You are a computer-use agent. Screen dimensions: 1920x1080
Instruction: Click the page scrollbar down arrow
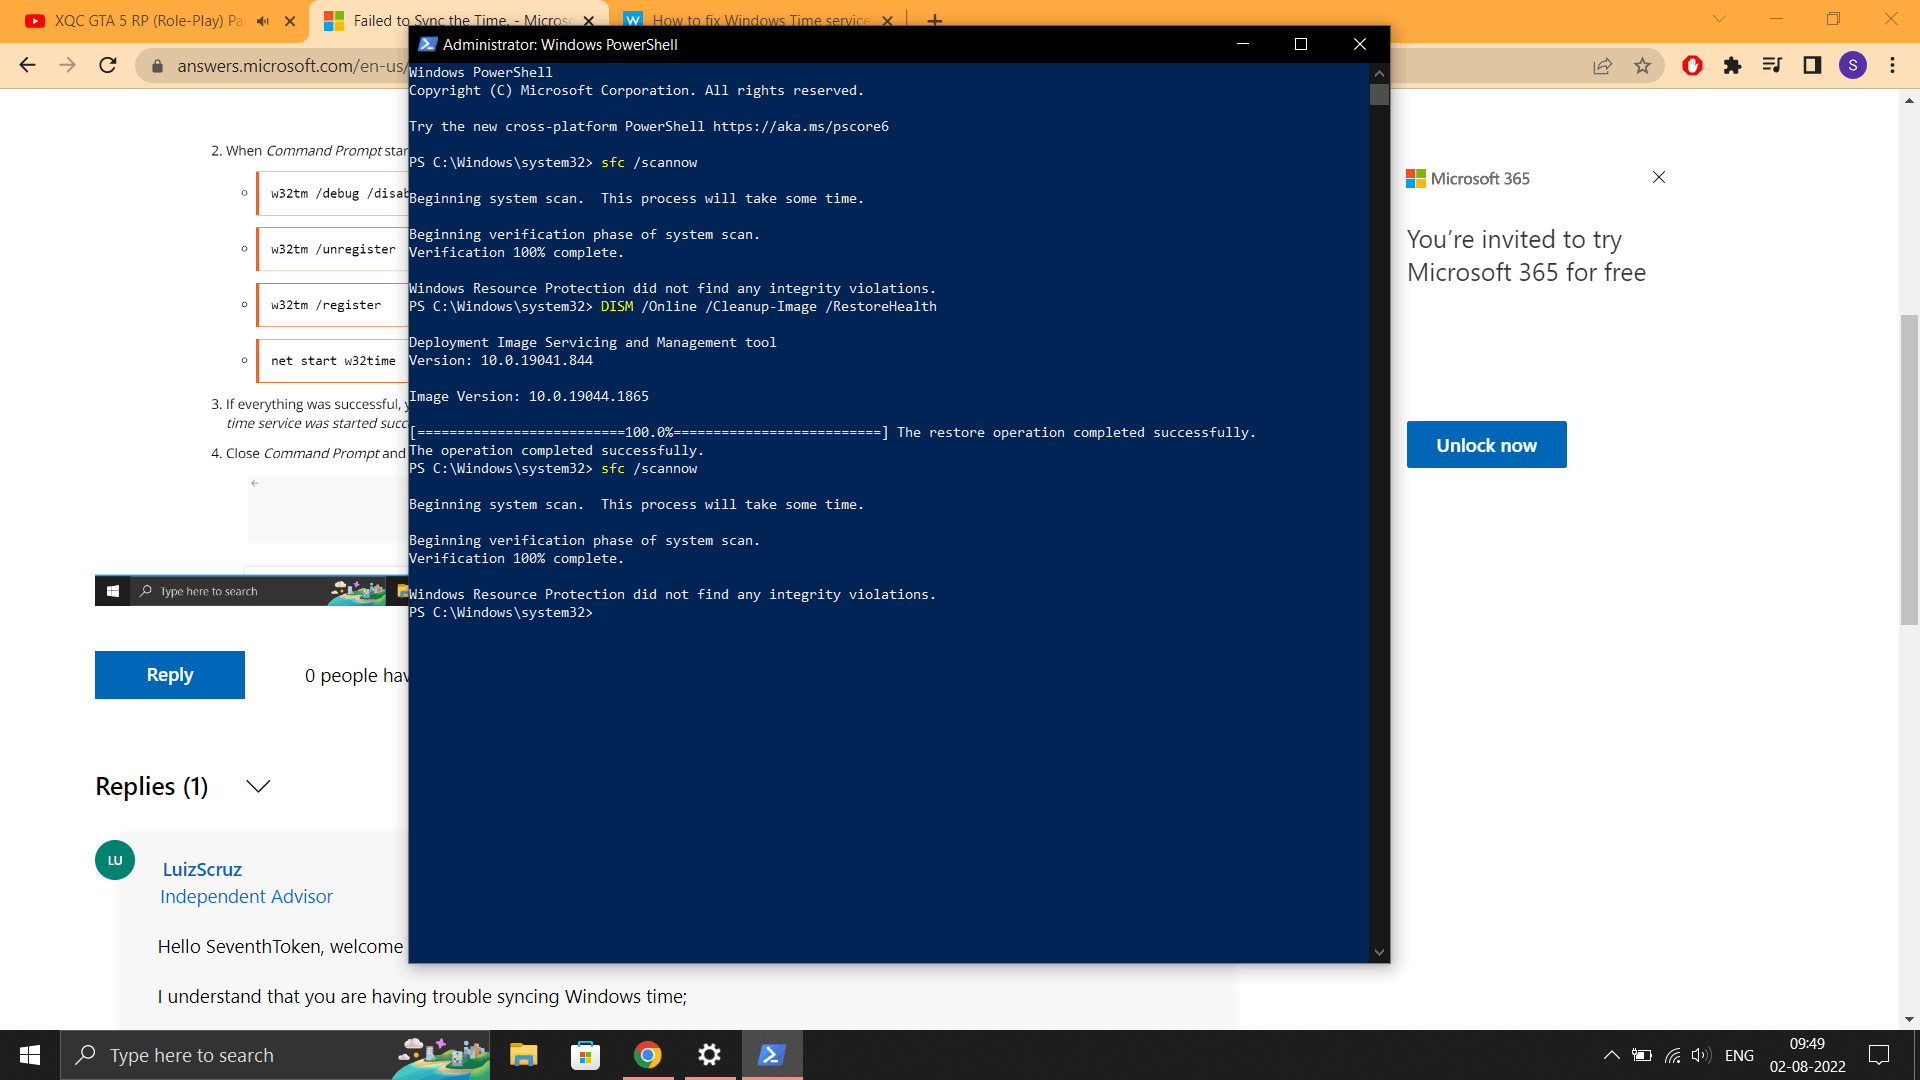(1909, 1019)
